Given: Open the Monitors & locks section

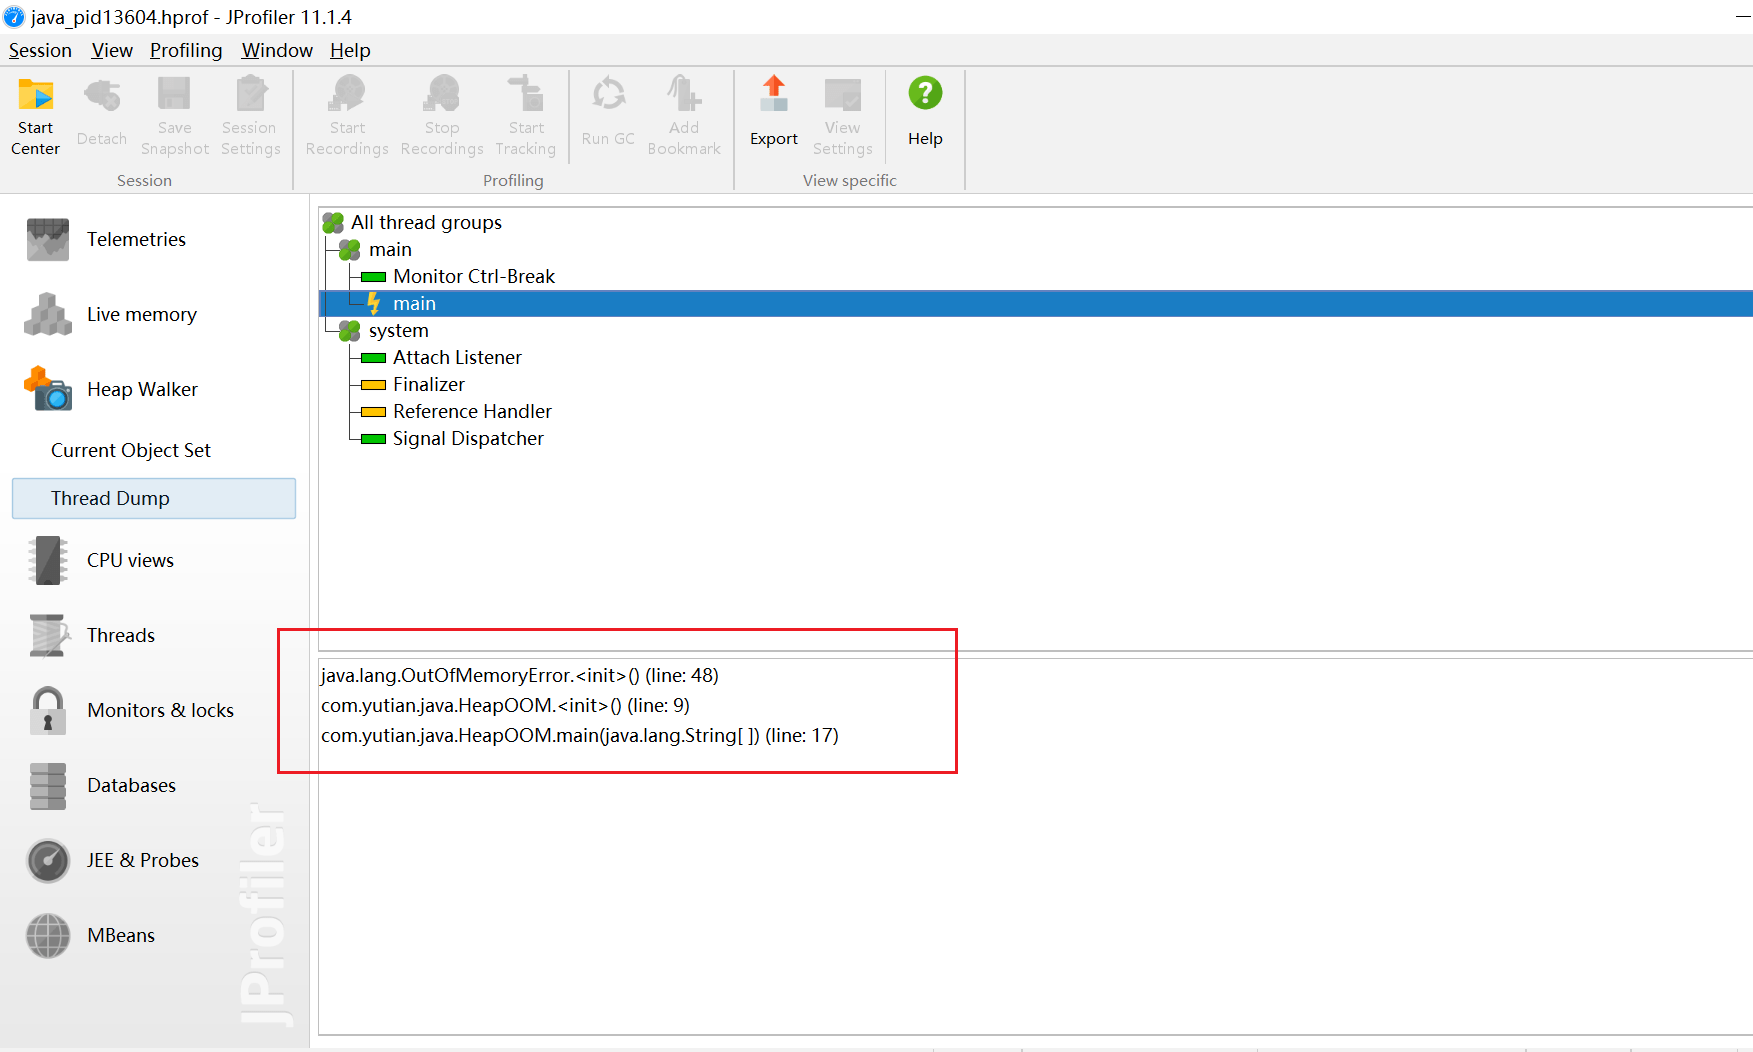Looking at the screenshot, I should coord(160,711).
